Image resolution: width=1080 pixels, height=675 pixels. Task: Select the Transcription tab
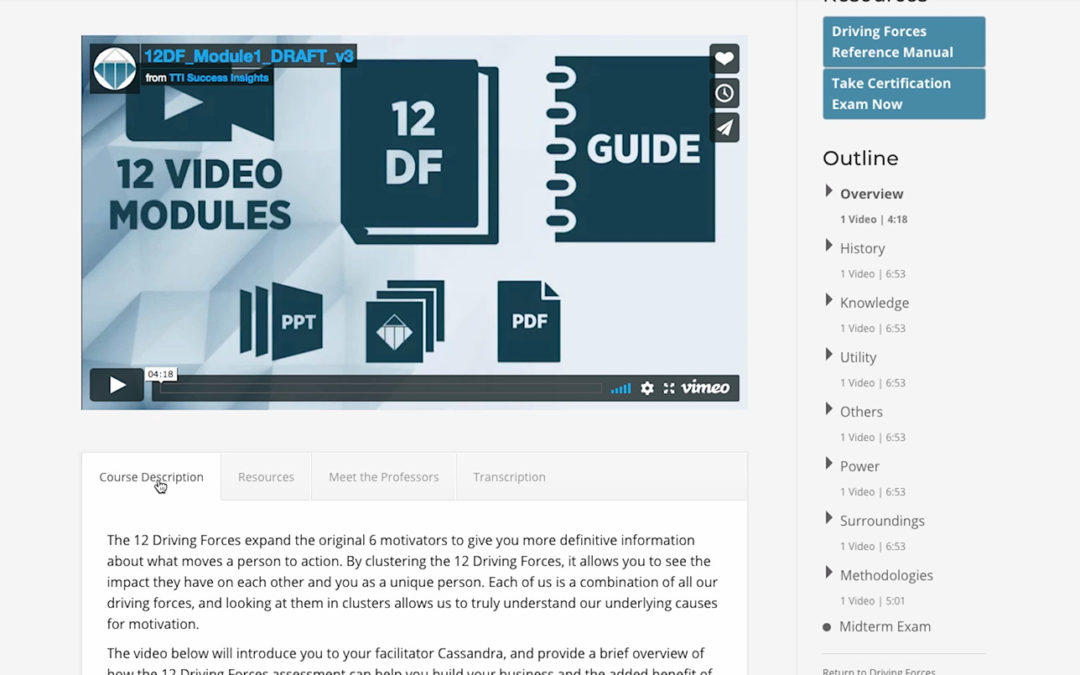(509, 477)
